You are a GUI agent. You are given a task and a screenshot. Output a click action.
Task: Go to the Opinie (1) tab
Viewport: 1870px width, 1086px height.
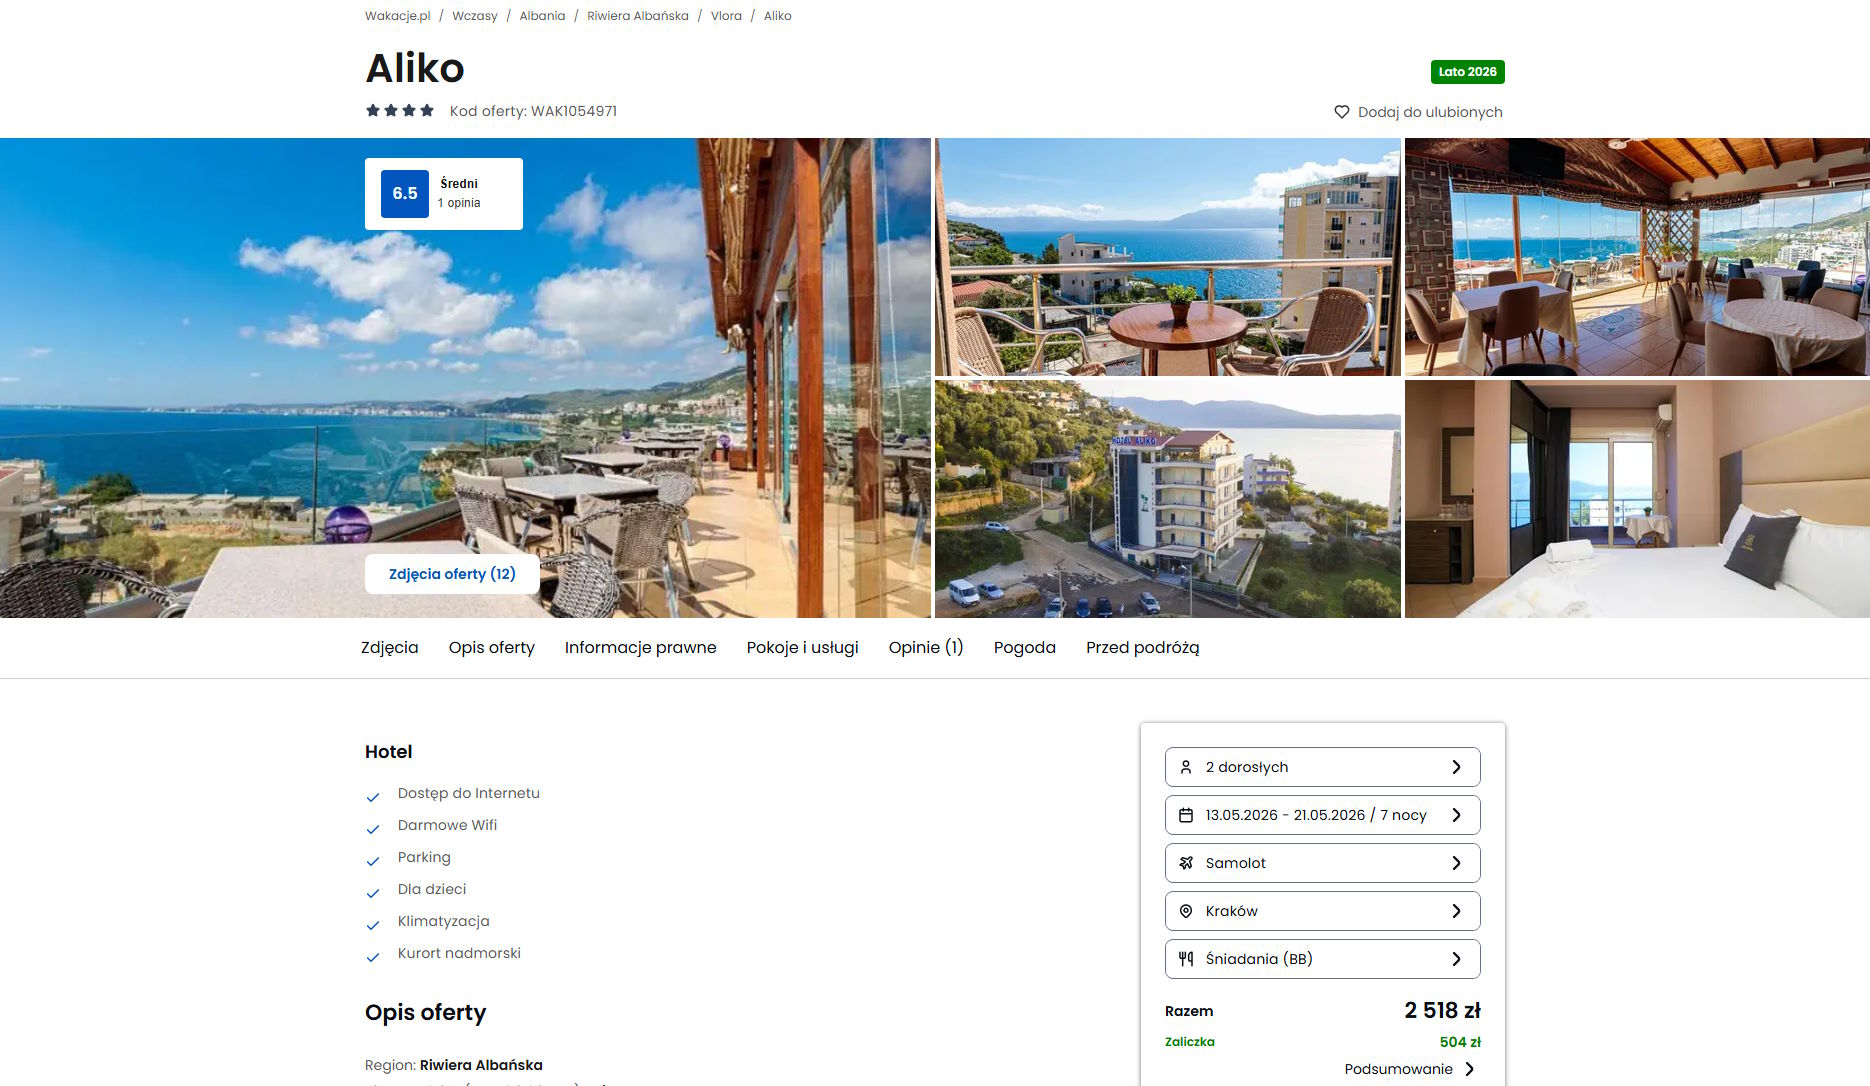tap(925, 648)
